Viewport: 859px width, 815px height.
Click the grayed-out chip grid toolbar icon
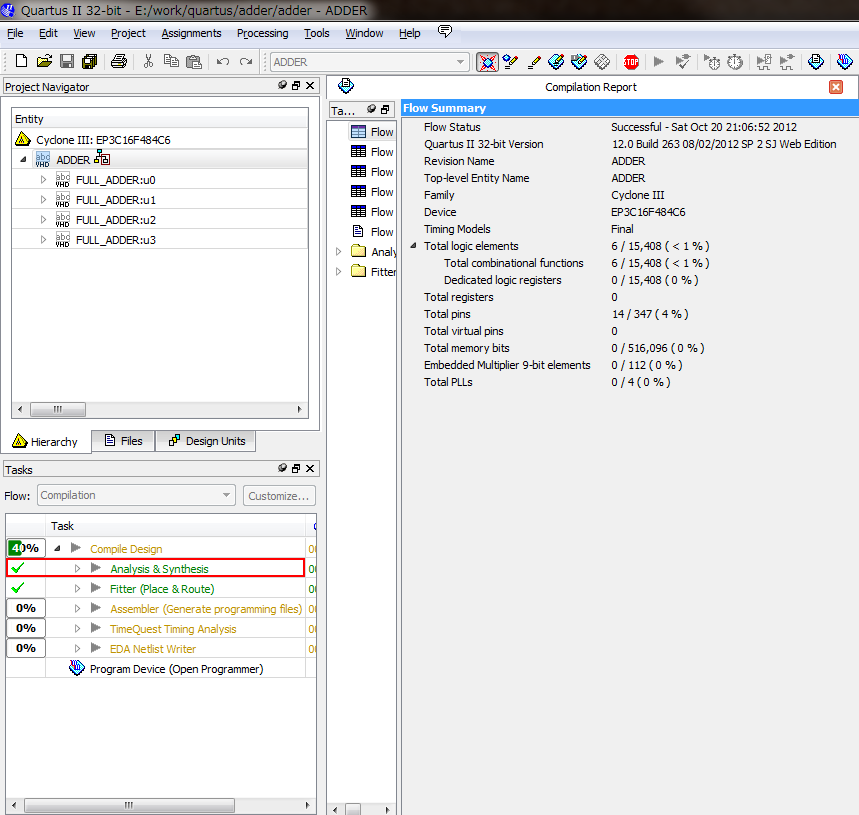click(x=602, y=62)
